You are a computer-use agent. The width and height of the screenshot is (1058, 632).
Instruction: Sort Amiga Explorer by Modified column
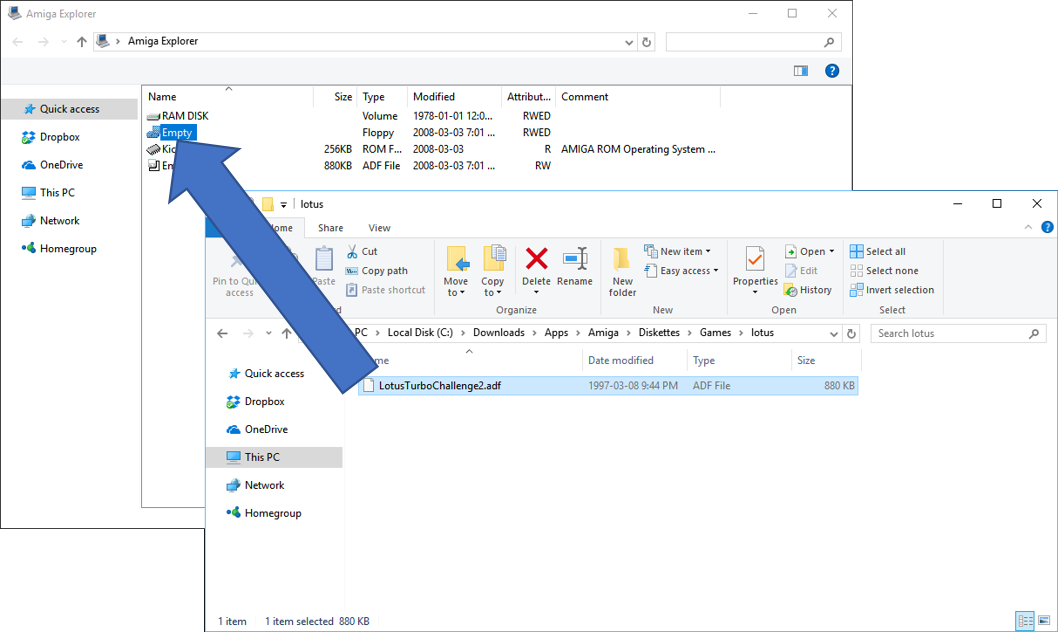pyautogui.click(x=434, y=97)
